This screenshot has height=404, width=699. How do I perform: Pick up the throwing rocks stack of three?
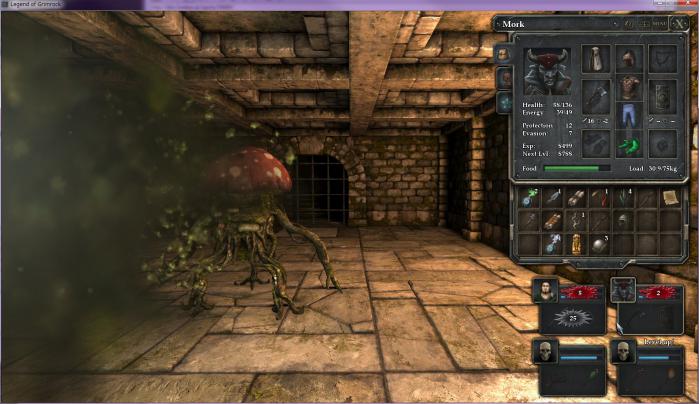coord(599,244)
